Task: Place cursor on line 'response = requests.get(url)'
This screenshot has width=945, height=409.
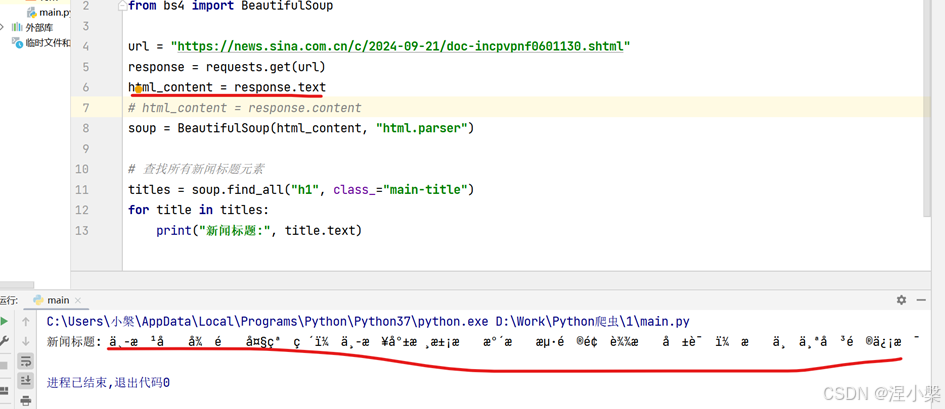Action: [x=227, y=67]
